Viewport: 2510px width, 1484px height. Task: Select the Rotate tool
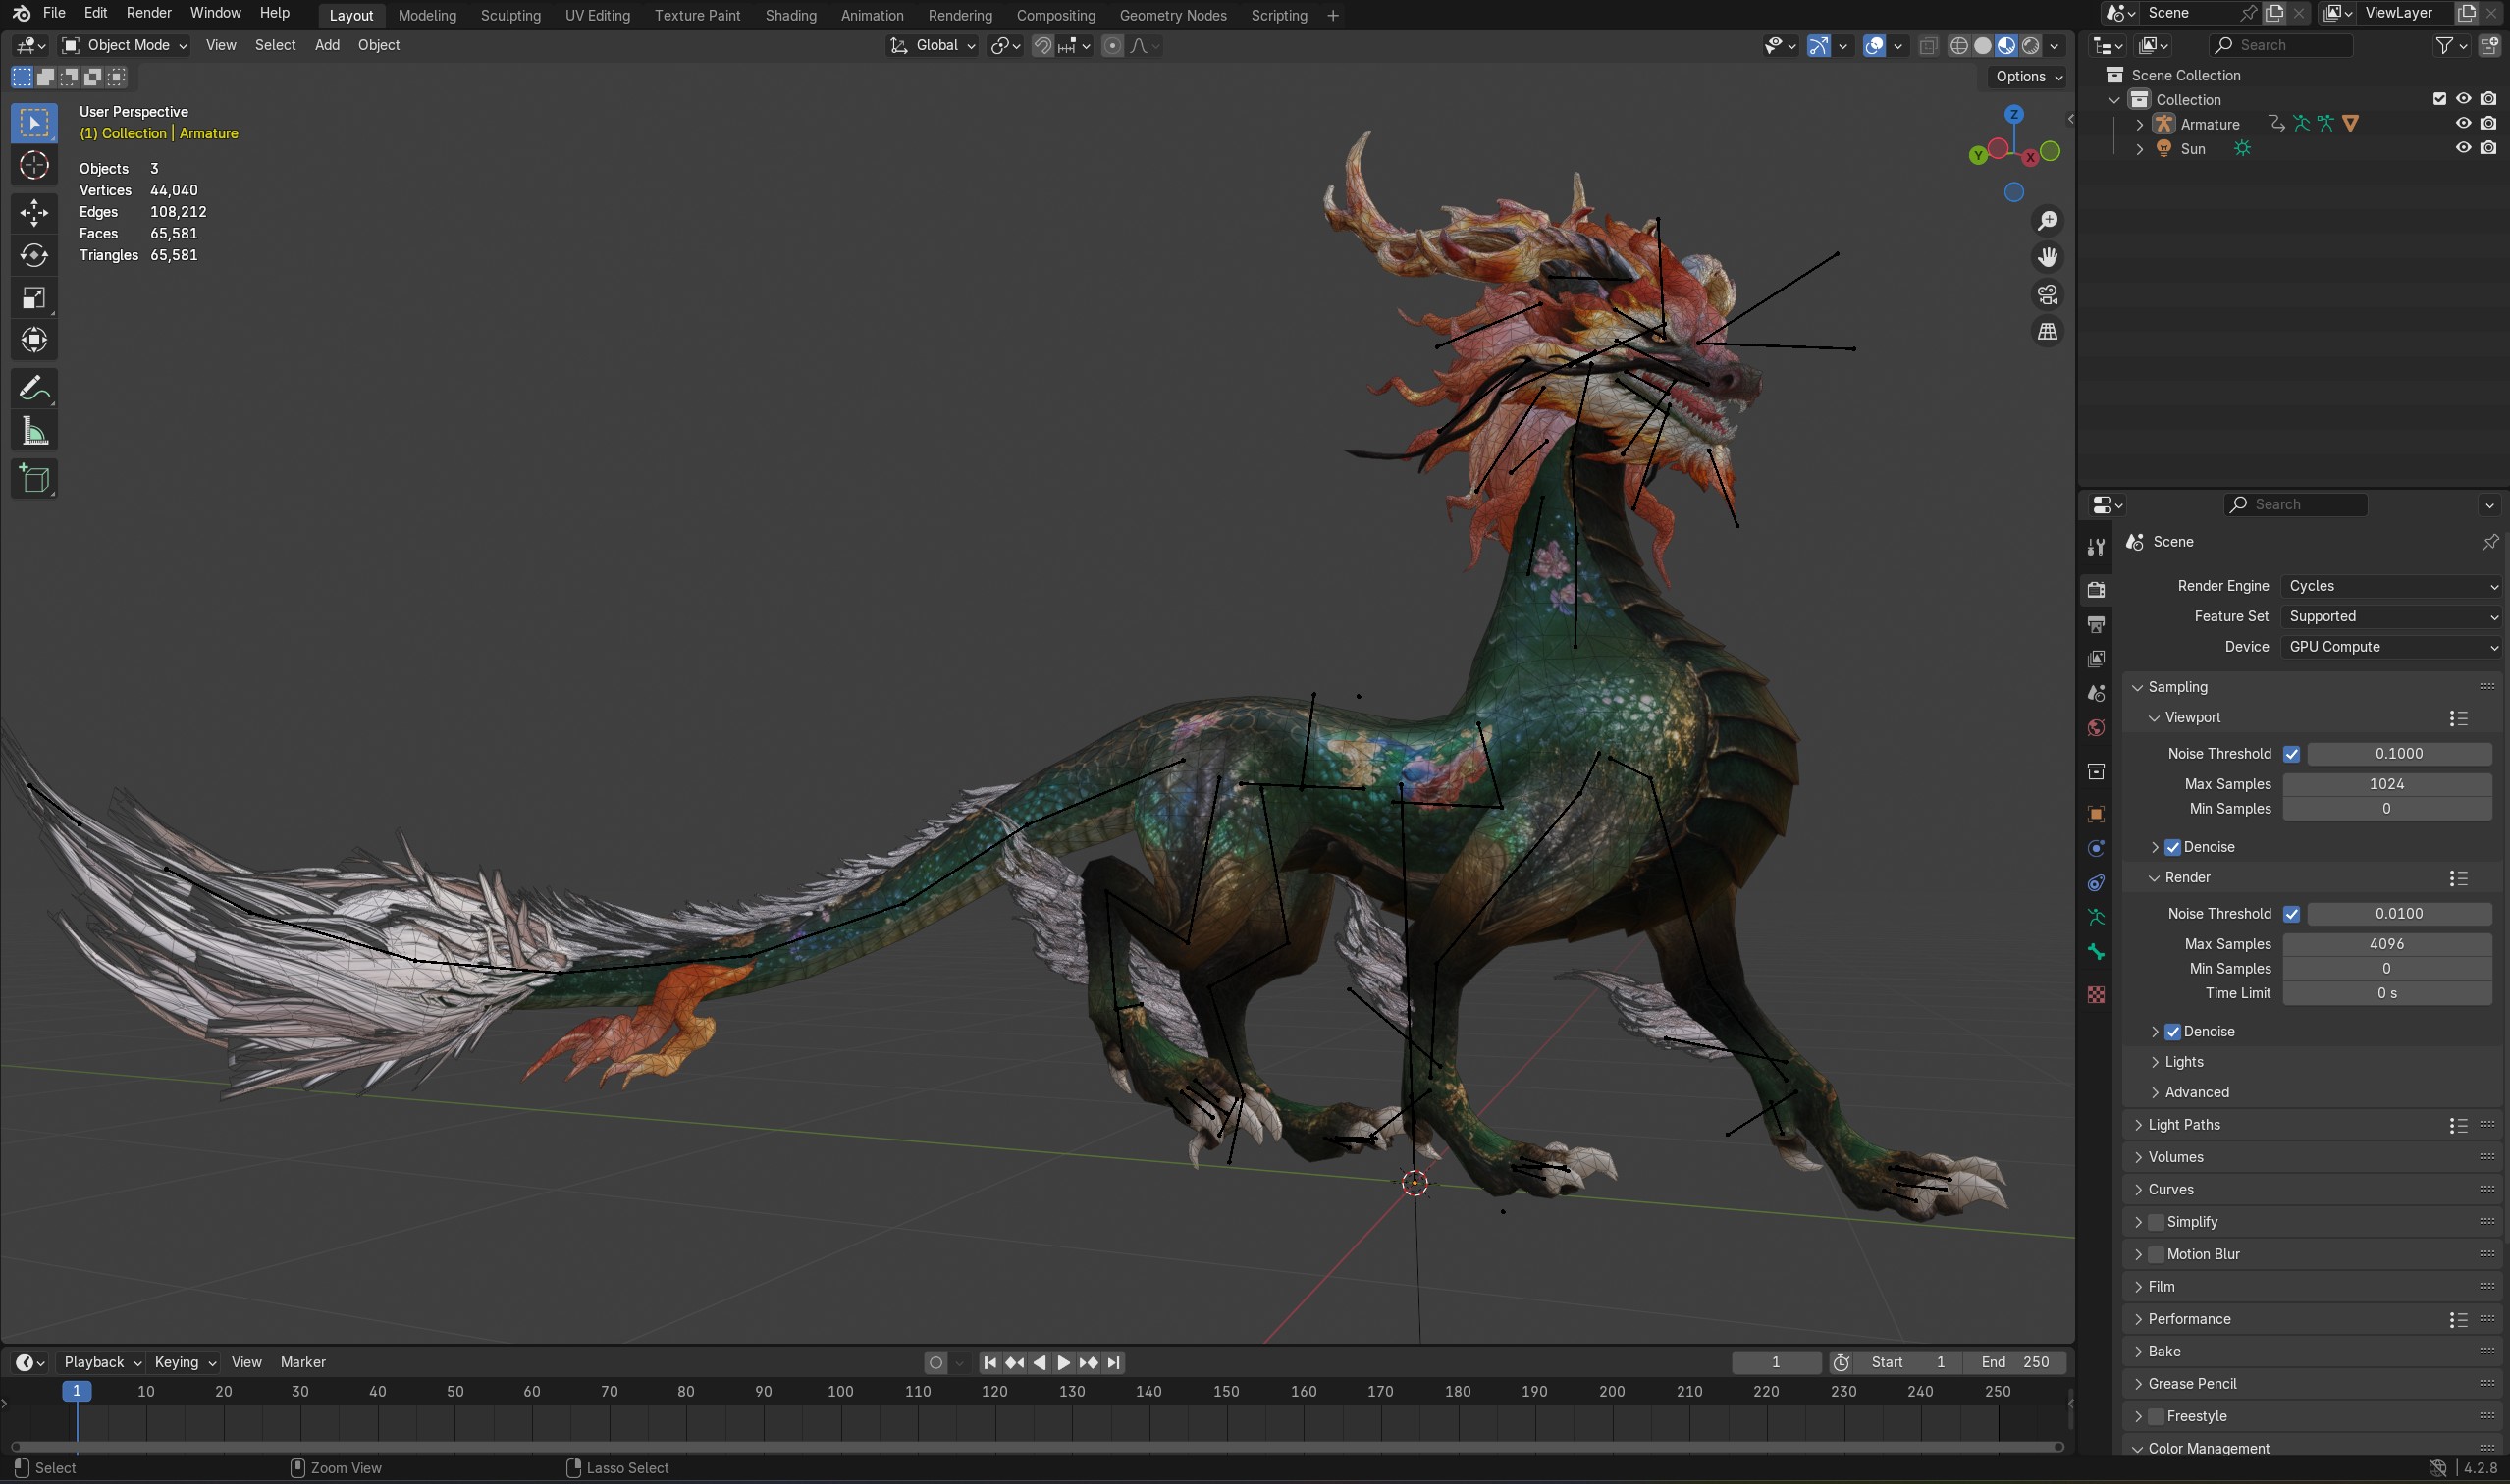[34, 255]
